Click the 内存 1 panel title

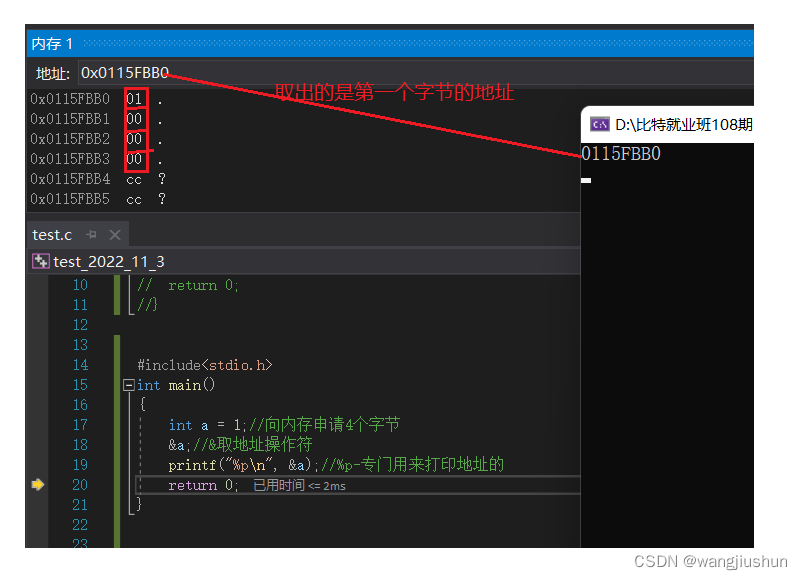[x=52, y=44]
